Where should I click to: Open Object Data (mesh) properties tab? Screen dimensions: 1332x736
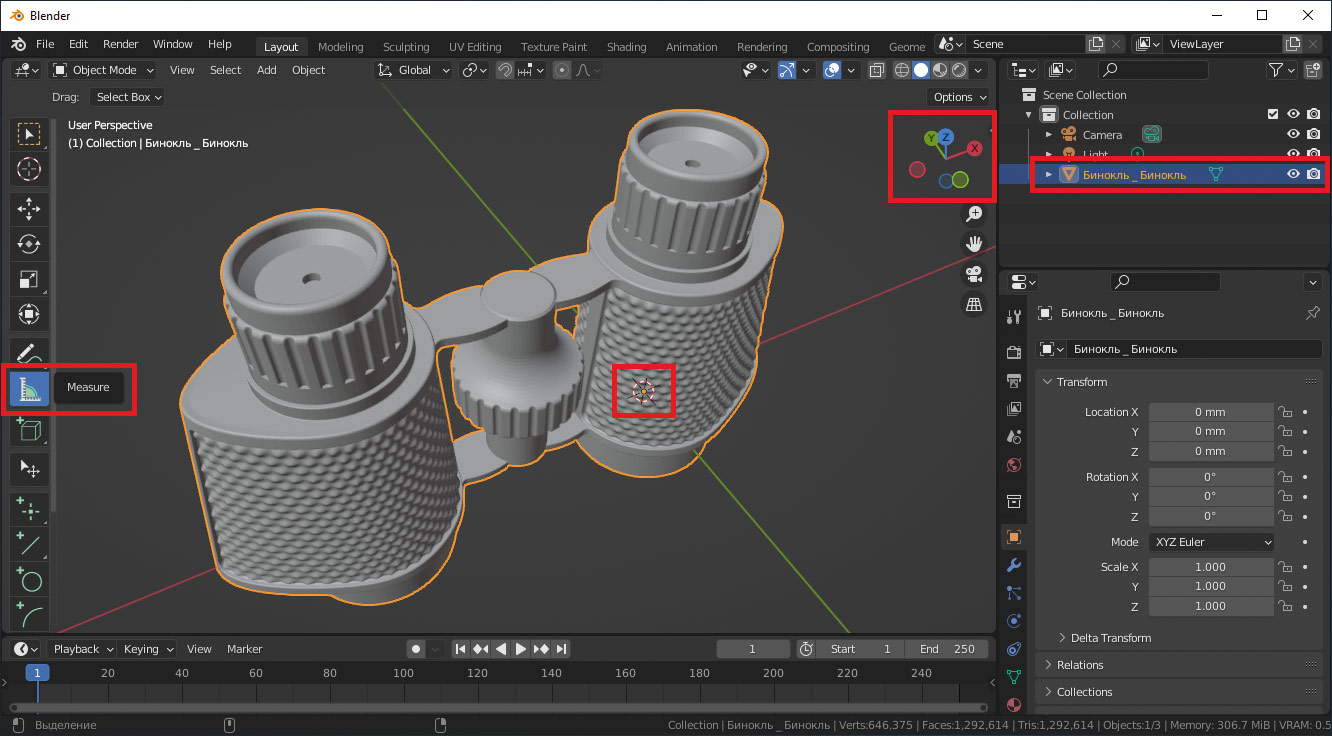coord(1014,677)
